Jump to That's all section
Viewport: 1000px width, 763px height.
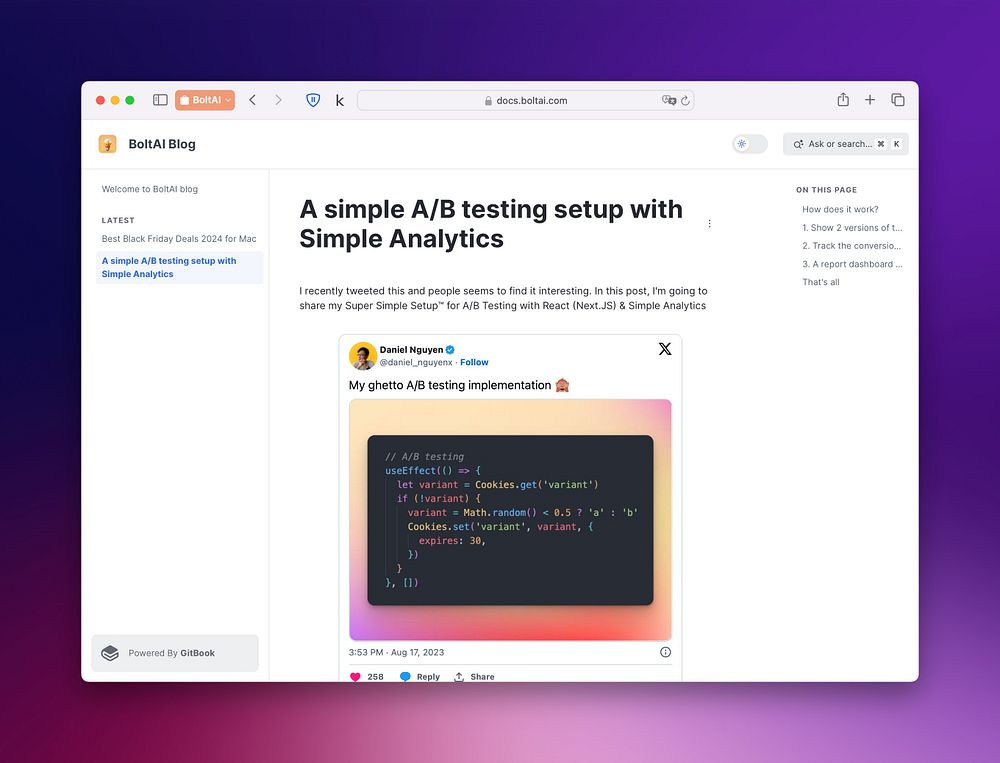tap(821, 282)
